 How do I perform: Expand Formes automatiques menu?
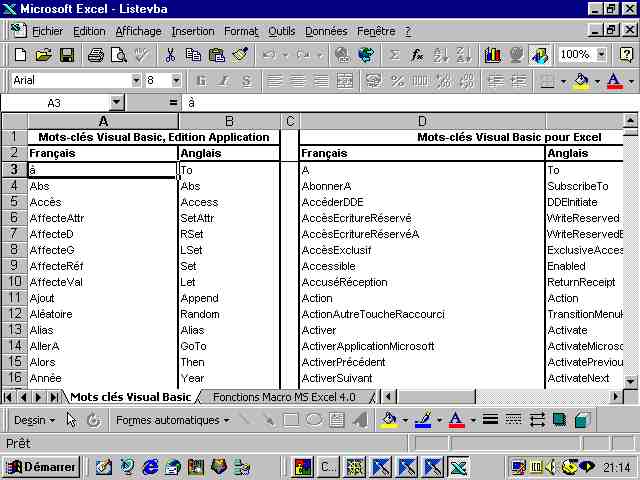tap(173, 420)
